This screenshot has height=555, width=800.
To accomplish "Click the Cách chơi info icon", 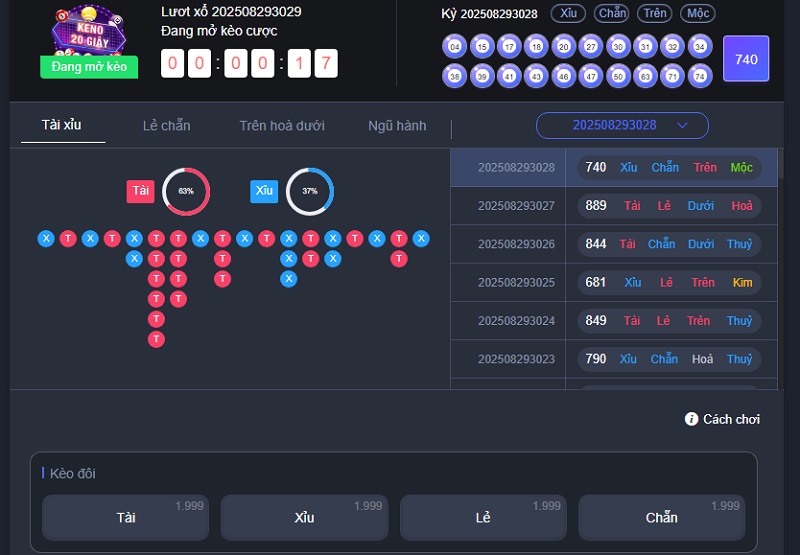I will pos(691,419).
